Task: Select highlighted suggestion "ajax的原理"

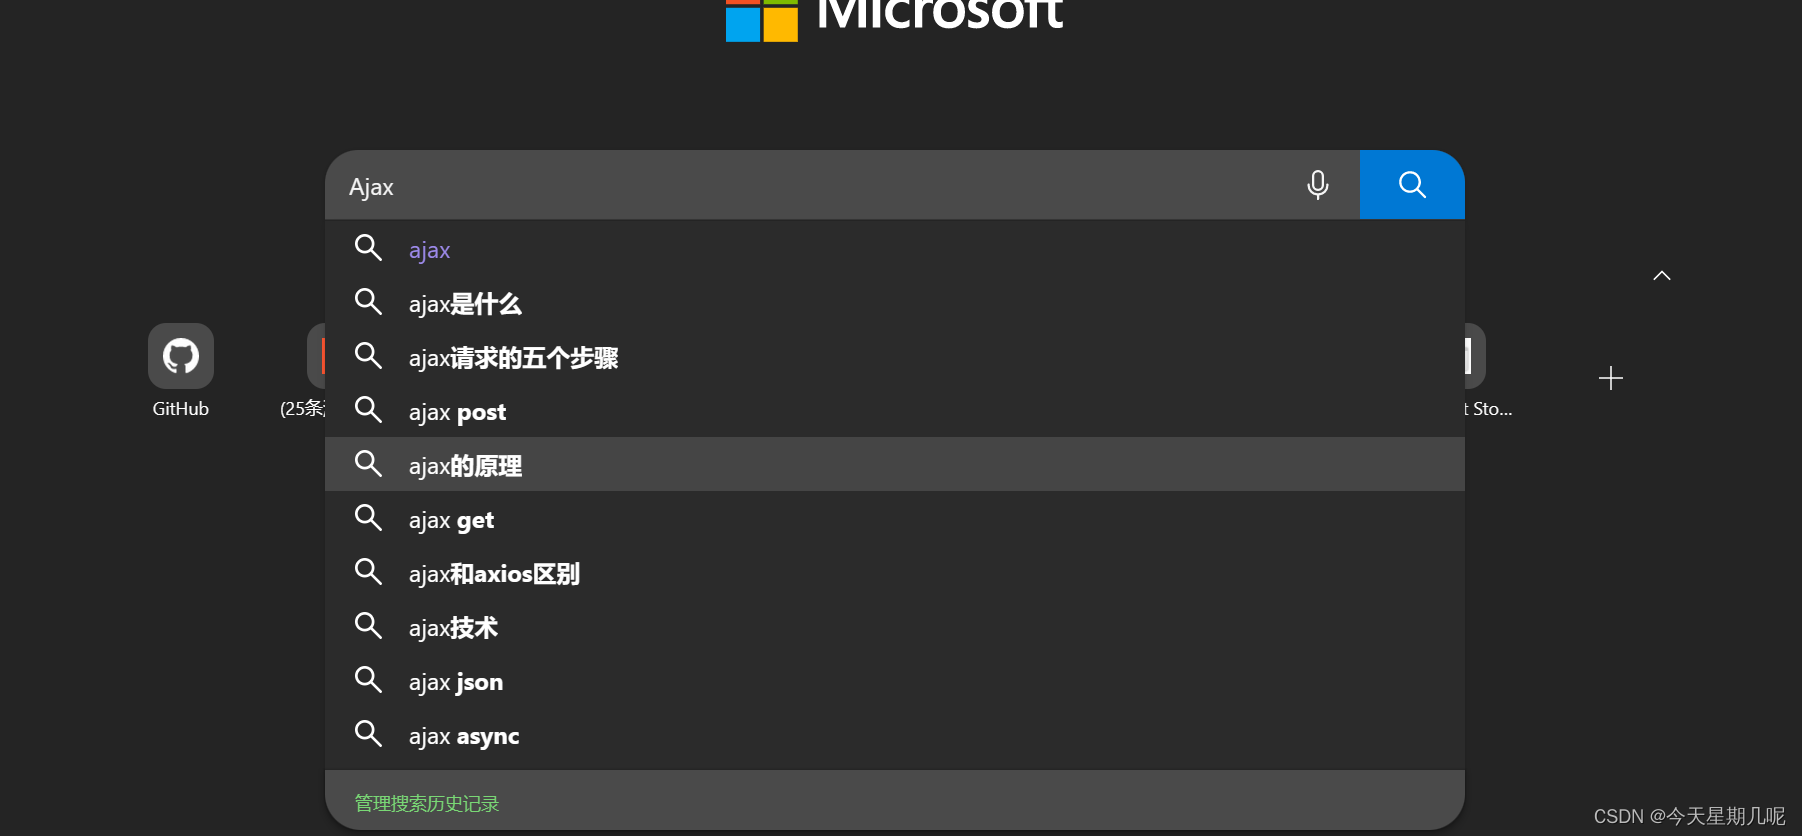Action: point(895,464)
